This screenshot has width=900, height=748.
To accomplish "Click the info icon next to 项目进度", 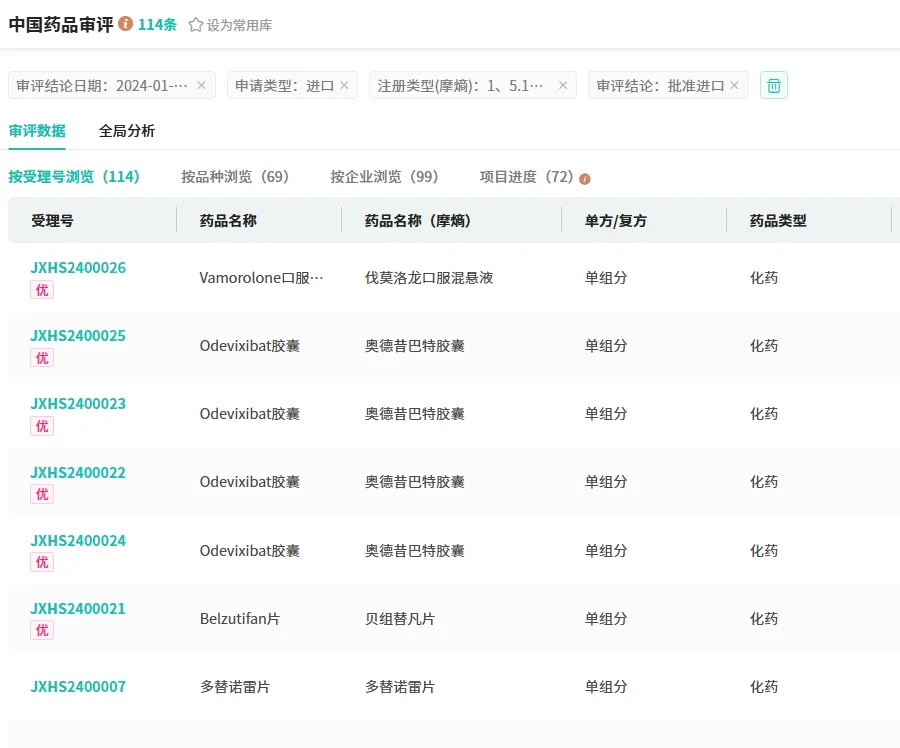I will click(585, 179).
